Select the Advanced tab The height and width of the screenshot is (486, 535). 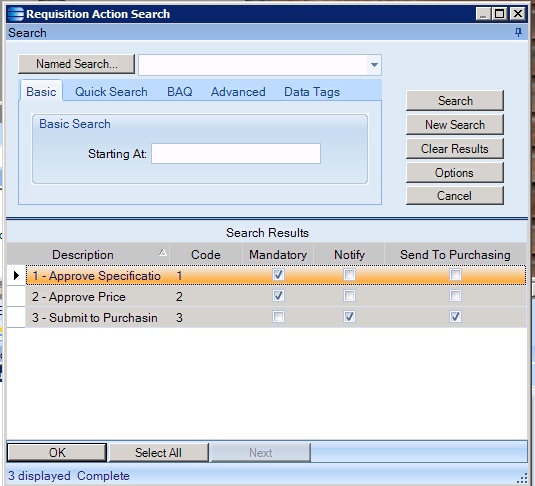pos(238,92)
